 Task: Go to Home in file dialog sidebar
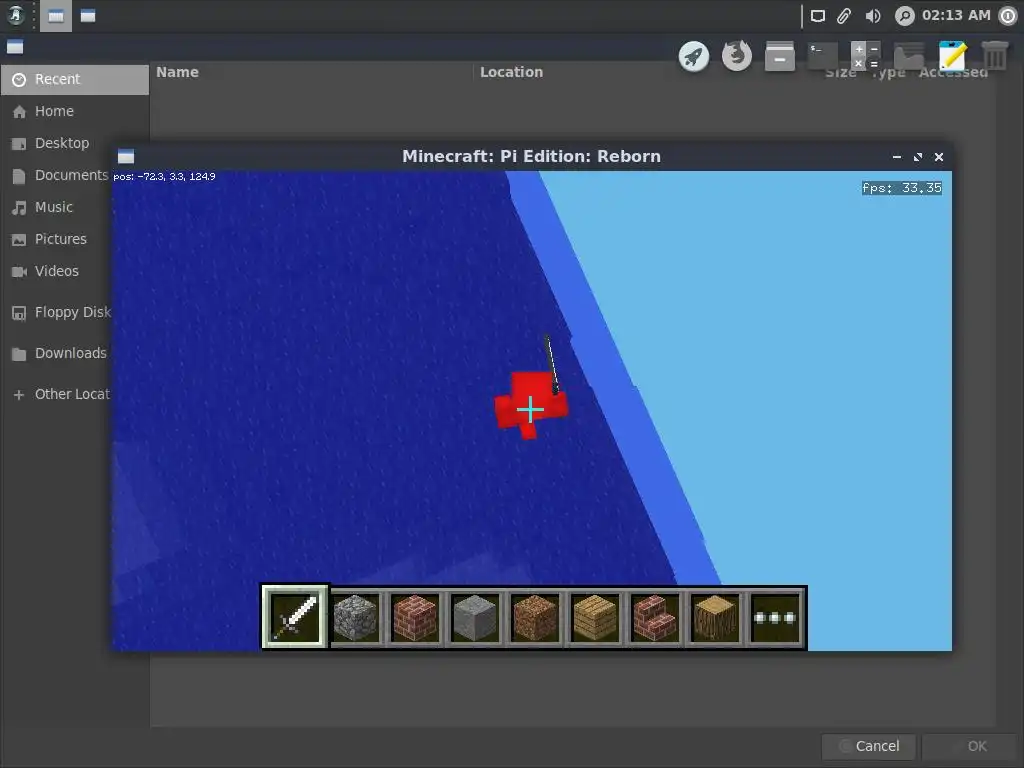click(75, 111)
